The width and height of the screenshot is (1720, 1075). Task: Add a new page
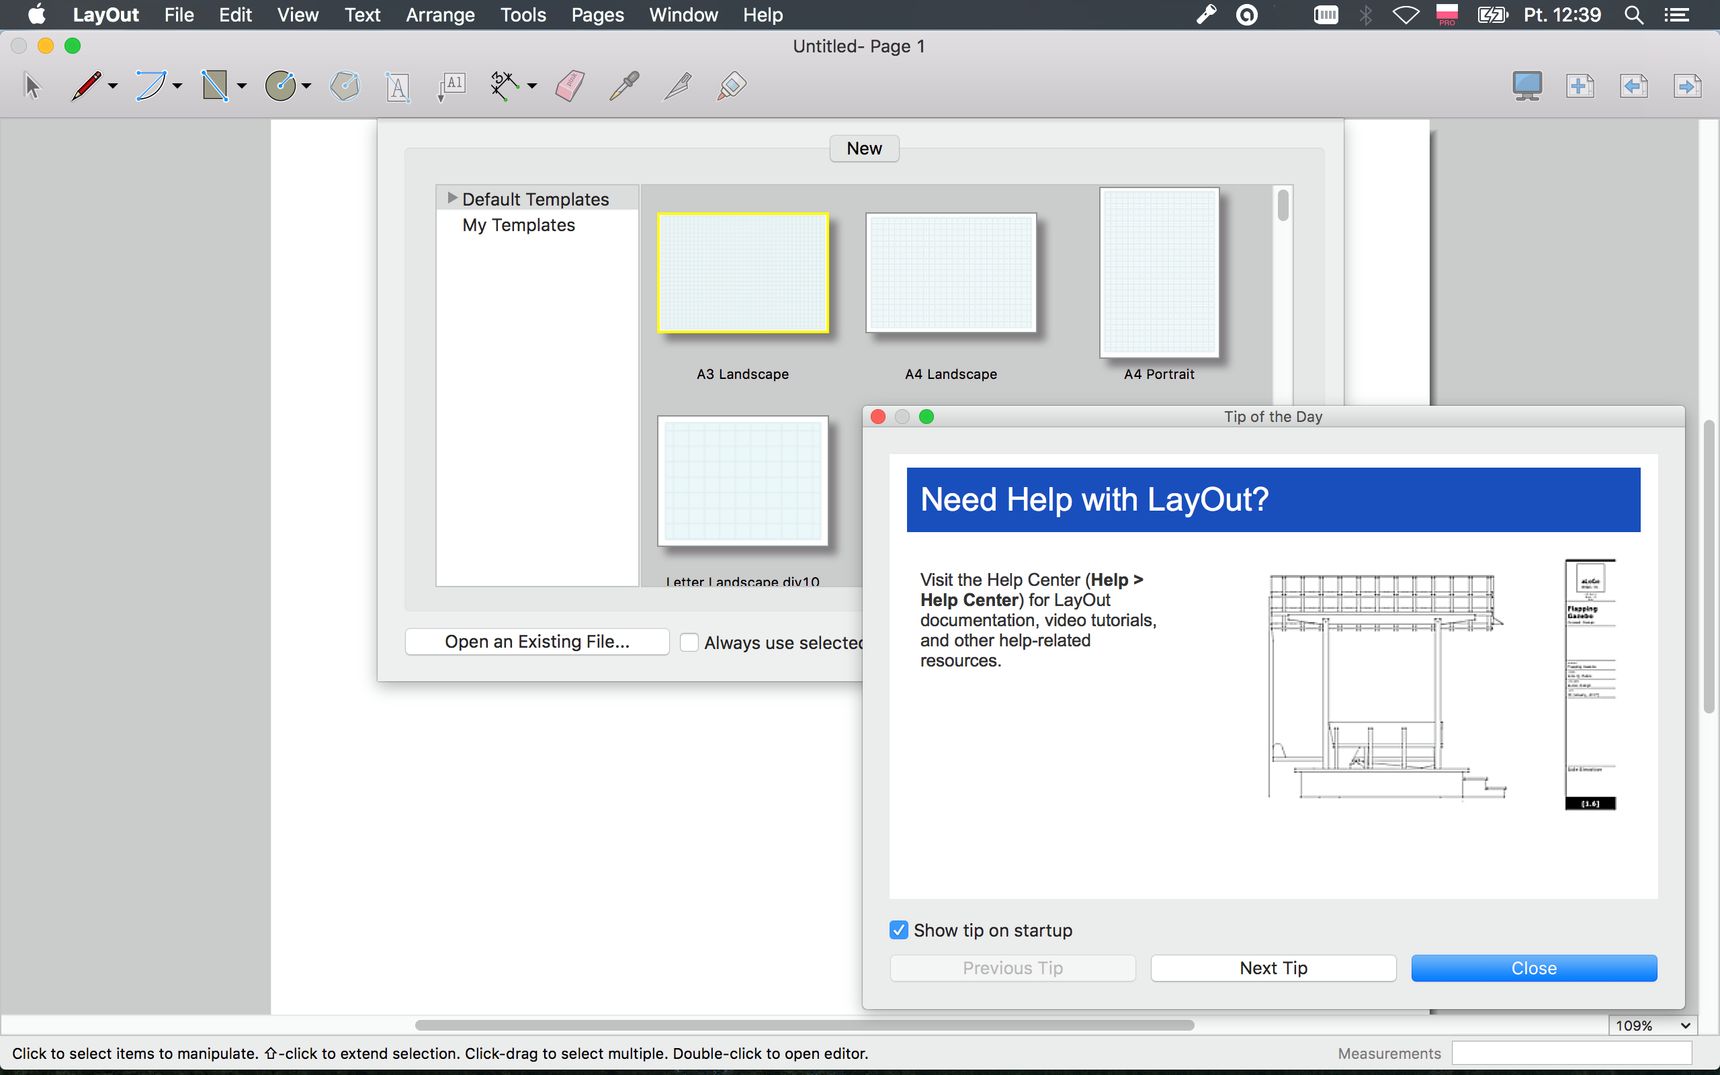[1580, 86]
